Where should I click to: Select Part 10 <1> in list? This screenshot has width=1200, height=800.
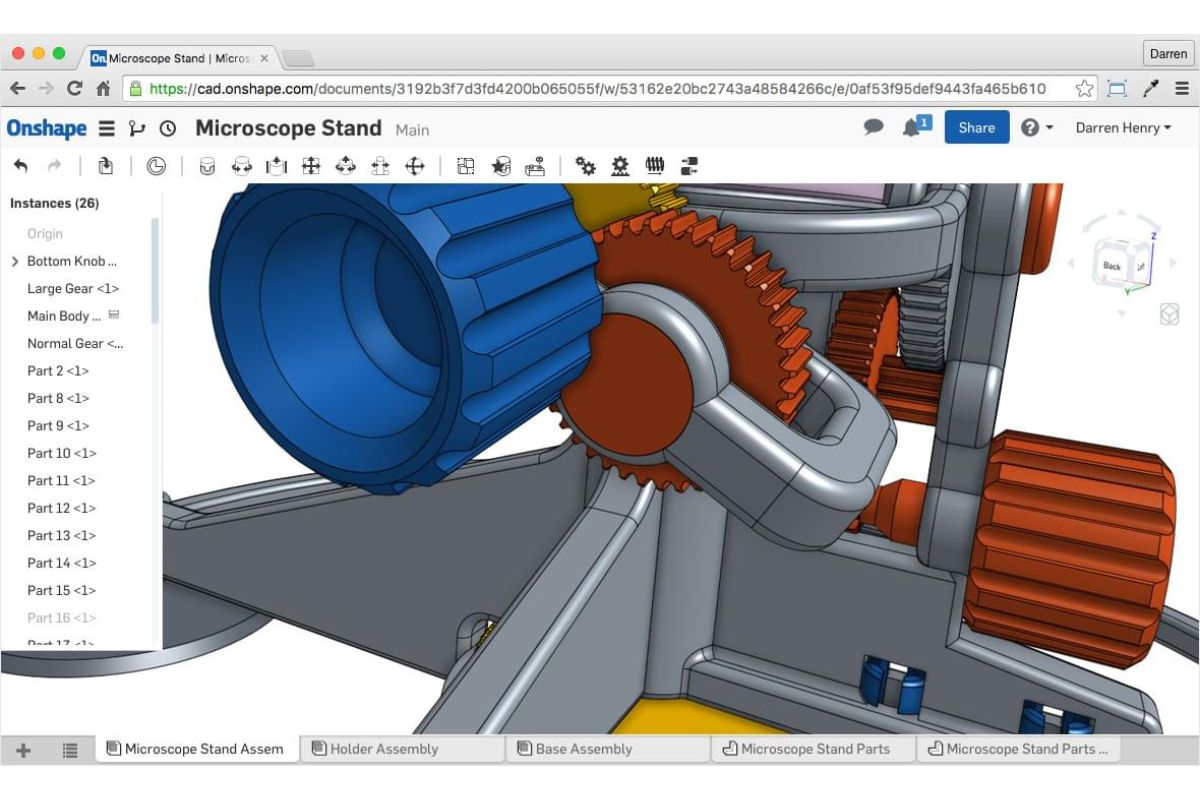coord(62,453)
